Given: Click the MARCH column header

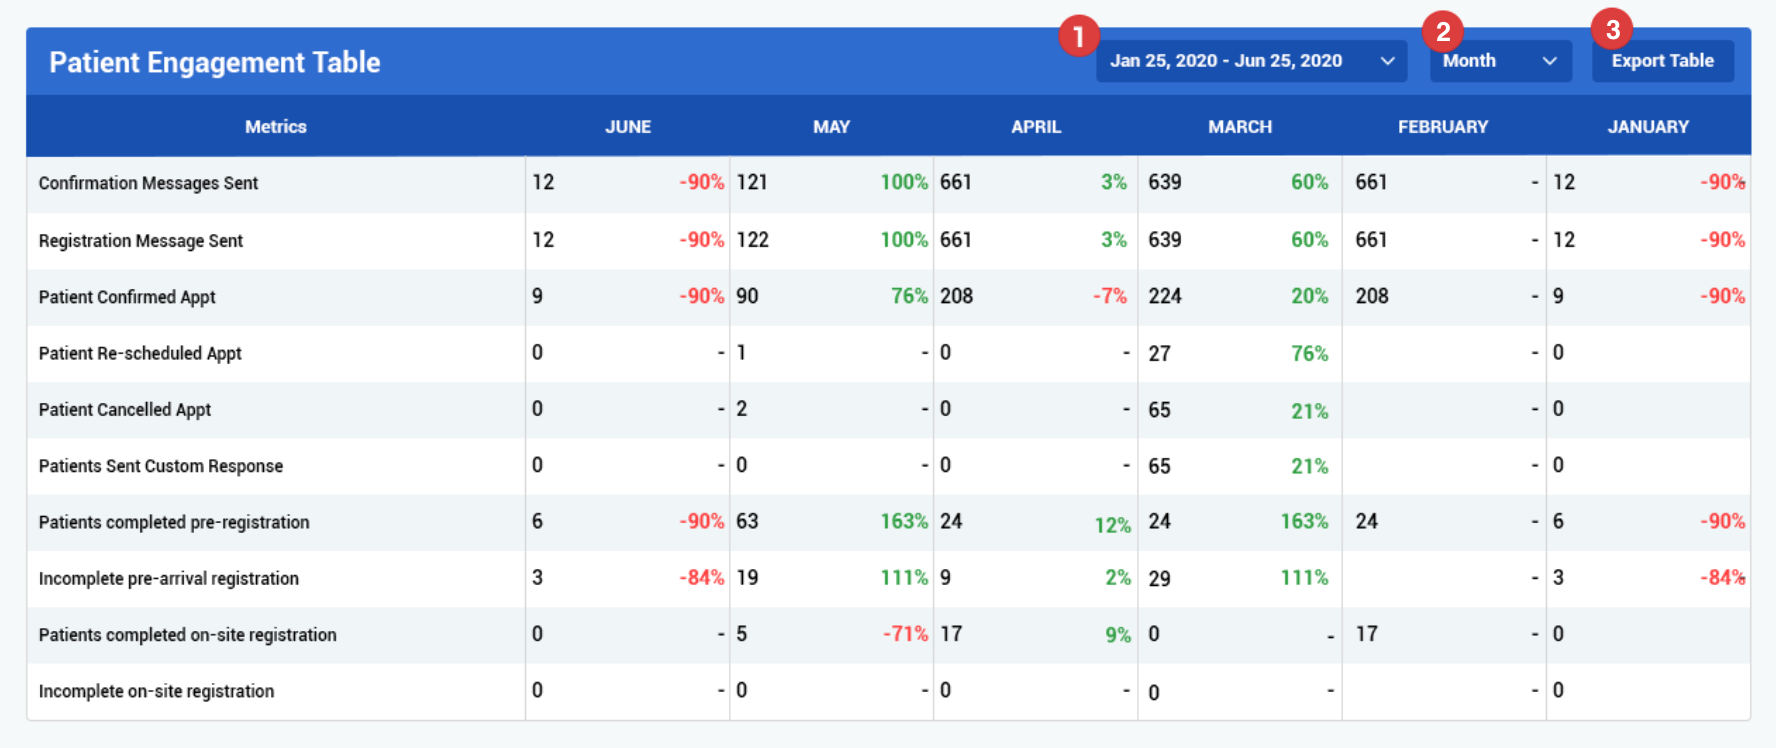Looking at the screenshot, I should tap(1240, 127).
